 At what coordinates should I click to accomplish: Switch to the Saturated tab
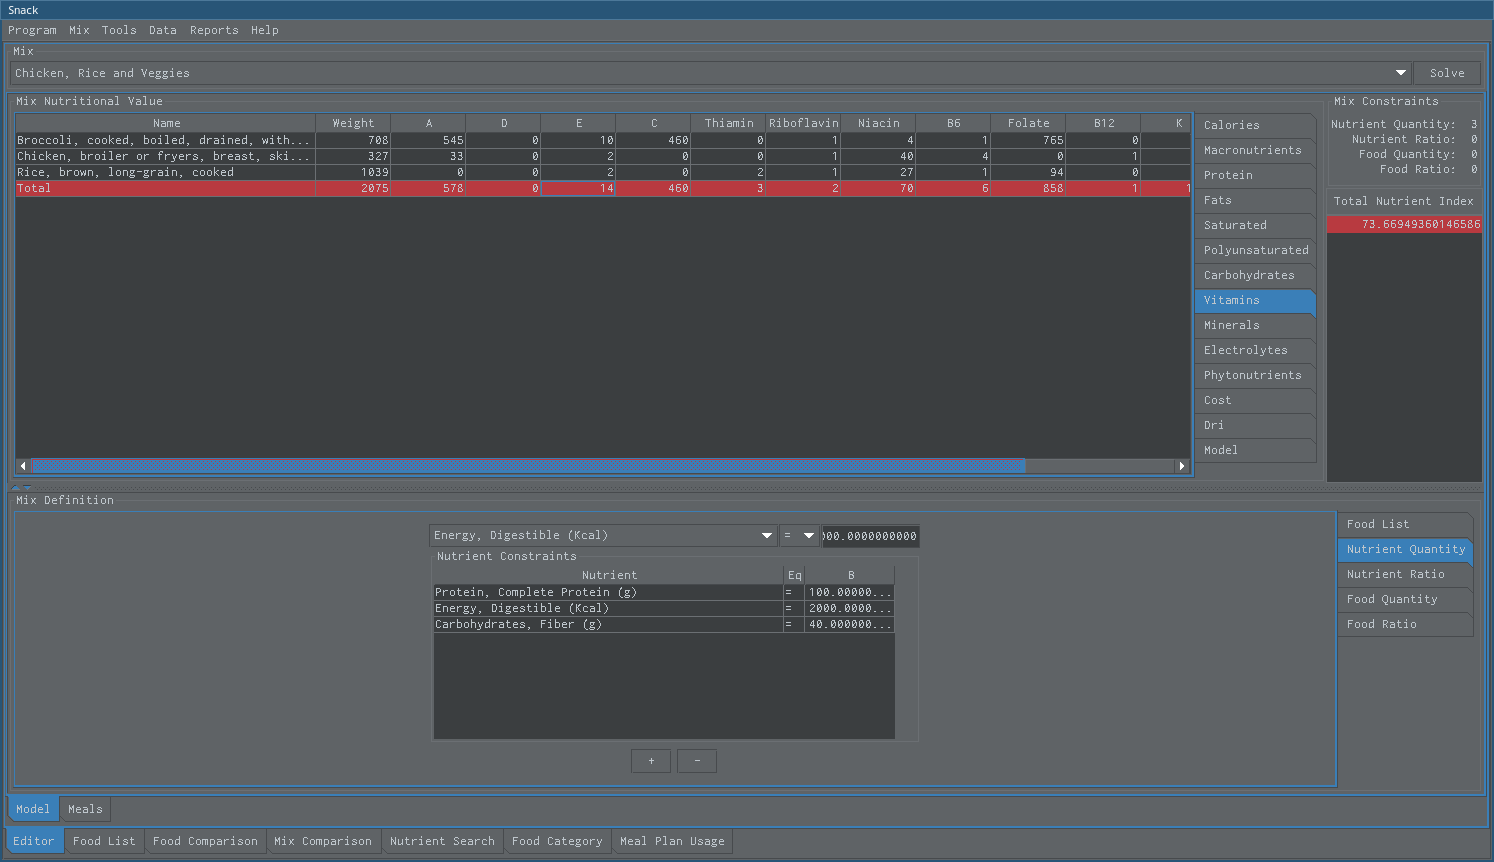1255,225
